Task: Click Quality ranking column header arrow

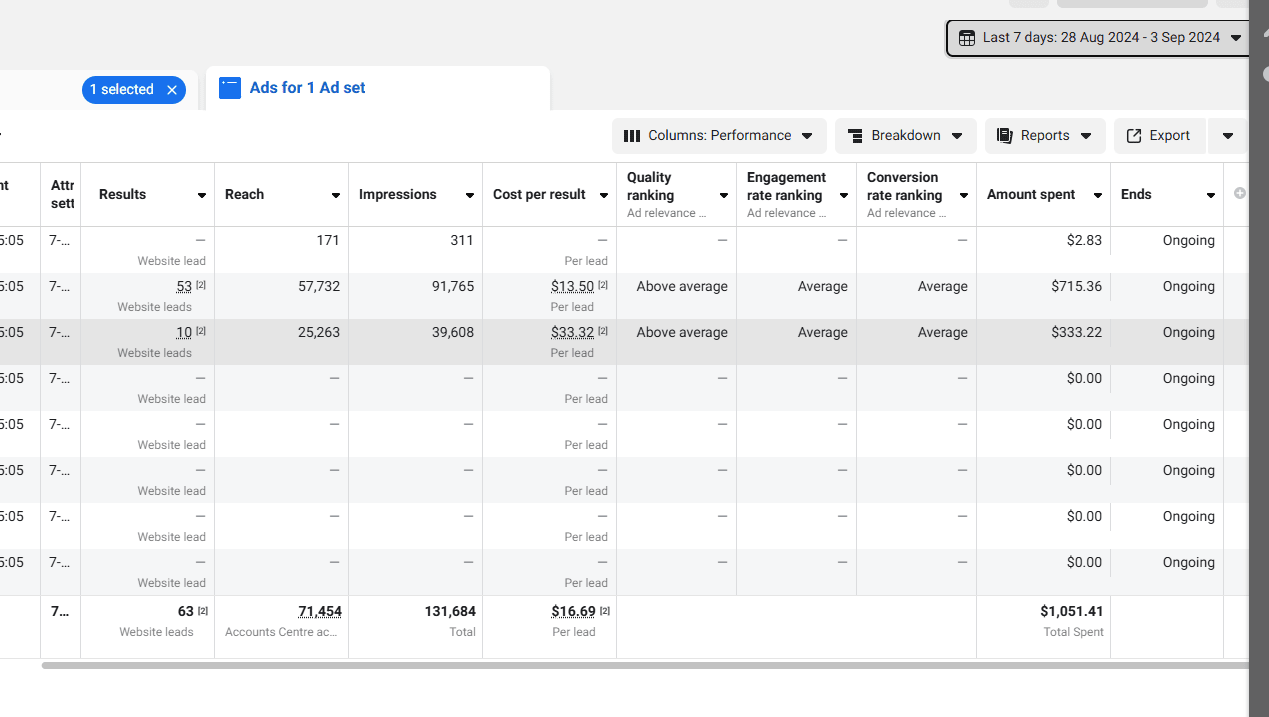Action: click(x=724, y=196)
